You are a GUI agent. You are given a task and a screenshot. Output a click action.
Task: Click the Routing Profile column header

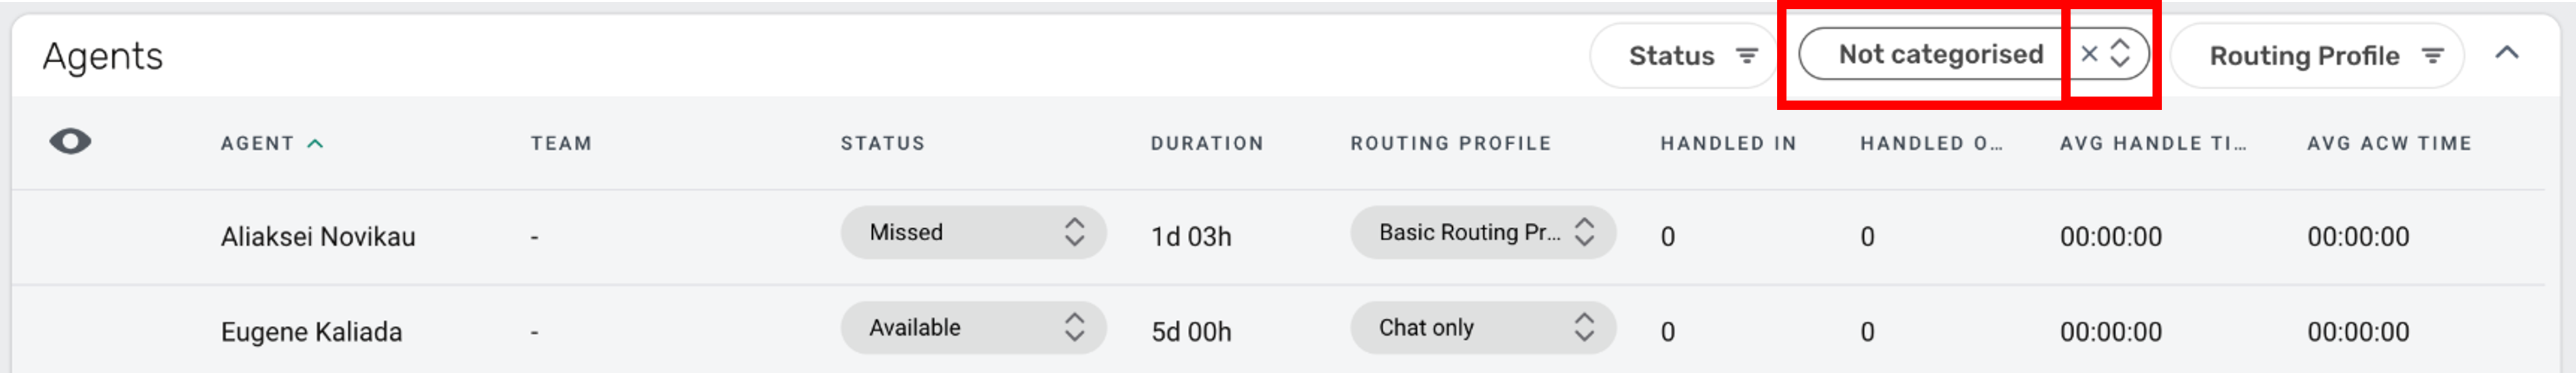[x=1450, y=144]
